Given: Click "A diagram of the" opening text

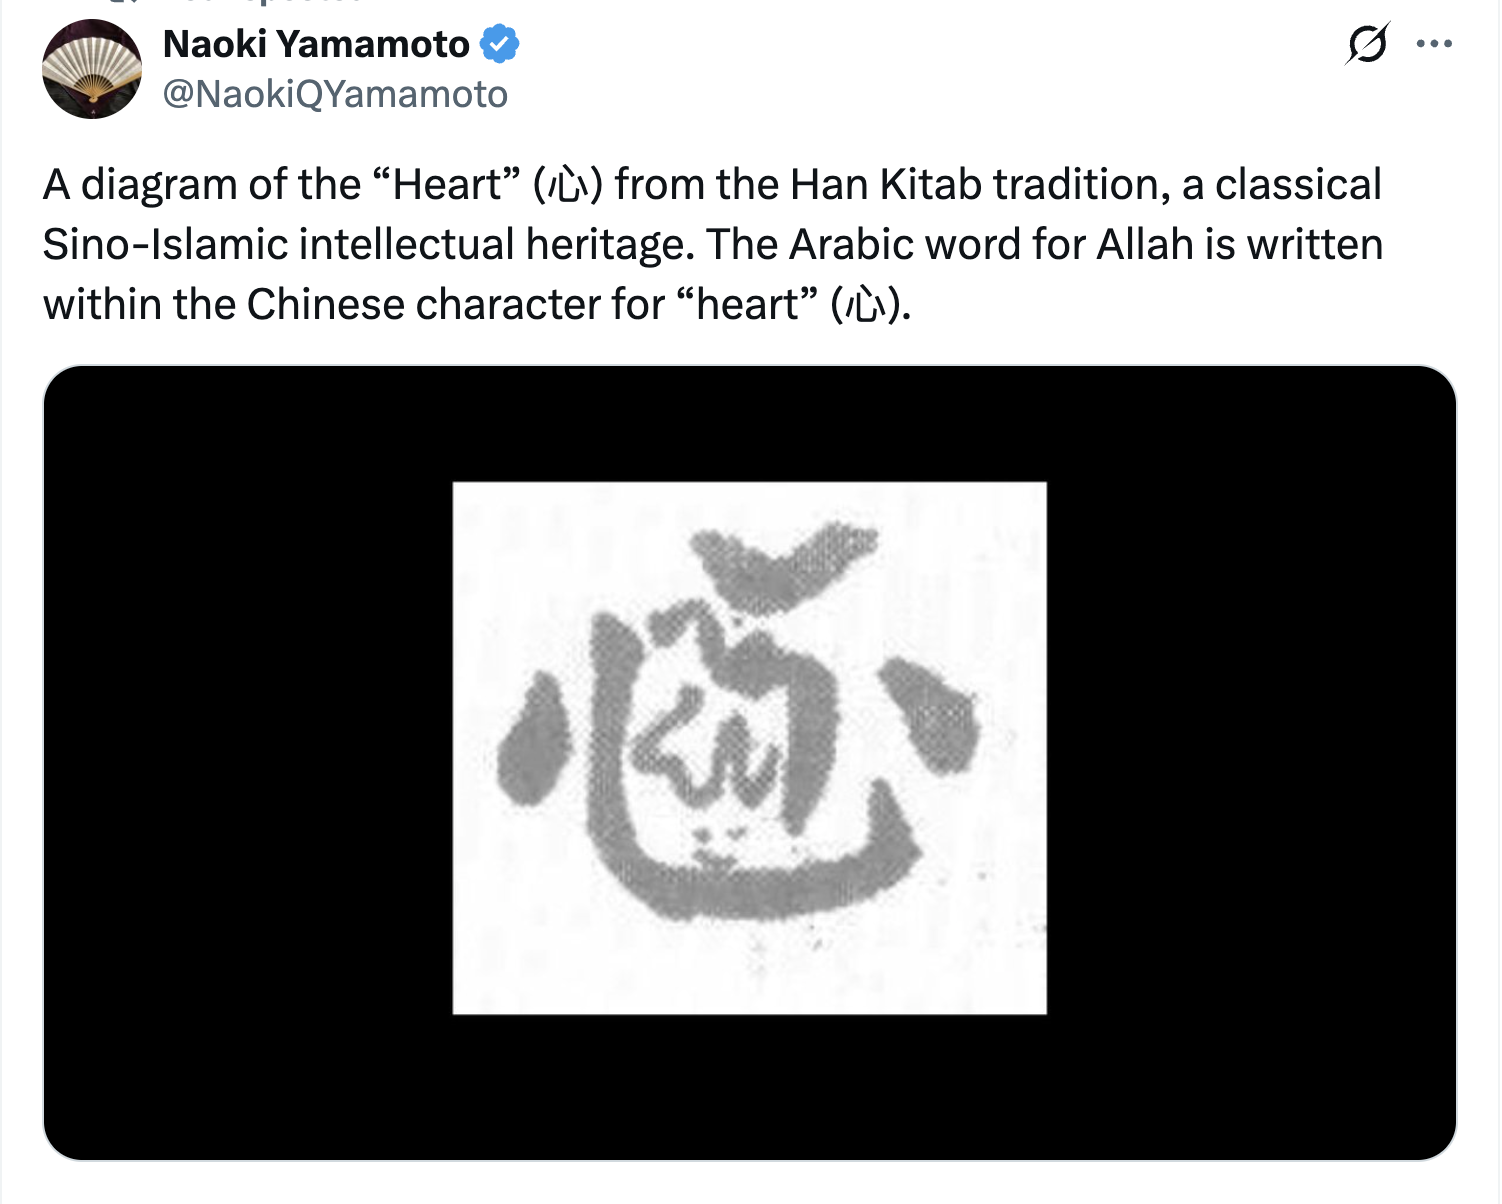Looking at the screenshot, I should click(201, 185).
